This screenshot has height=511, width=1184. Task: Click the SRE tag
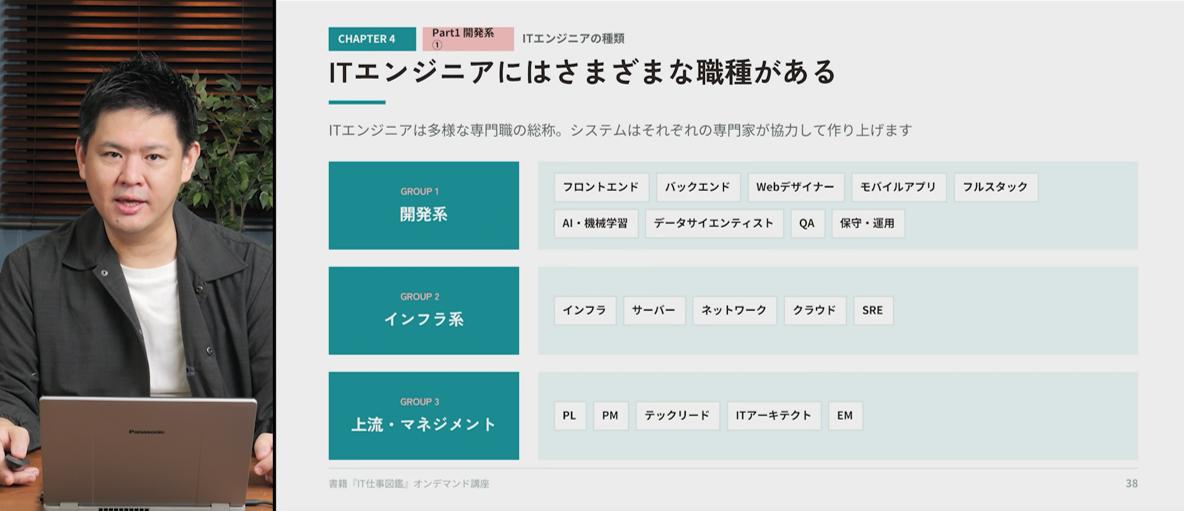point(873,310)
